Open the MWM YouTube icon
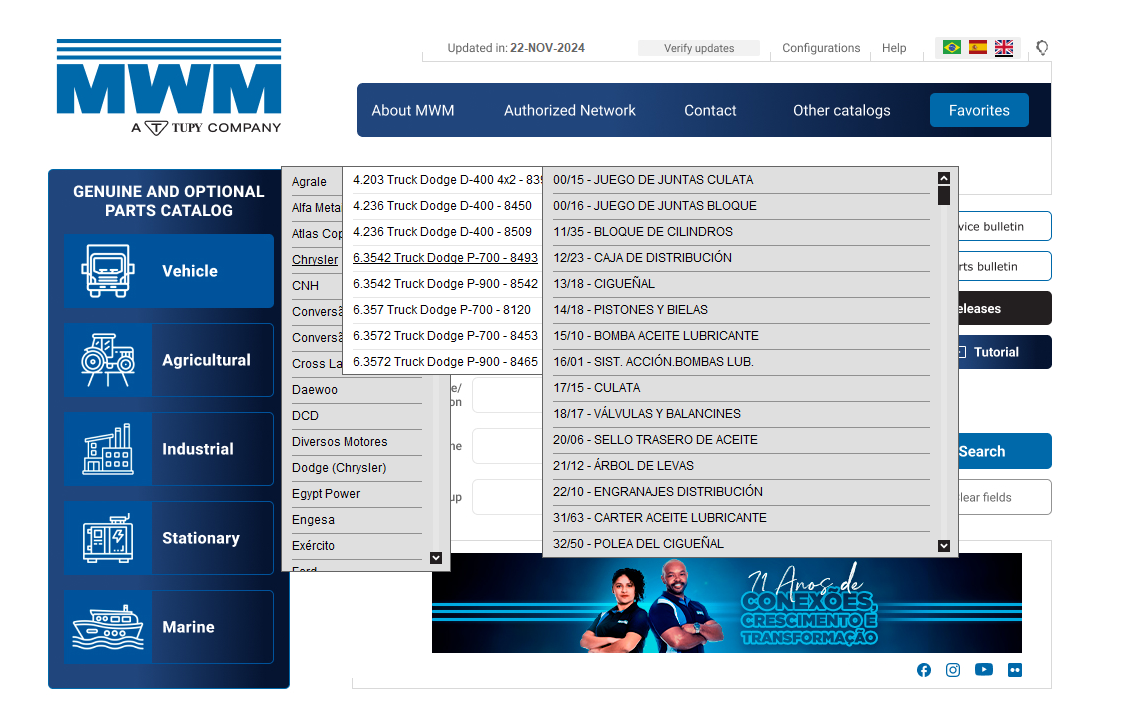Image resolution: width=1128 pixels, height=721 pixels. click(x=983, y=670)
